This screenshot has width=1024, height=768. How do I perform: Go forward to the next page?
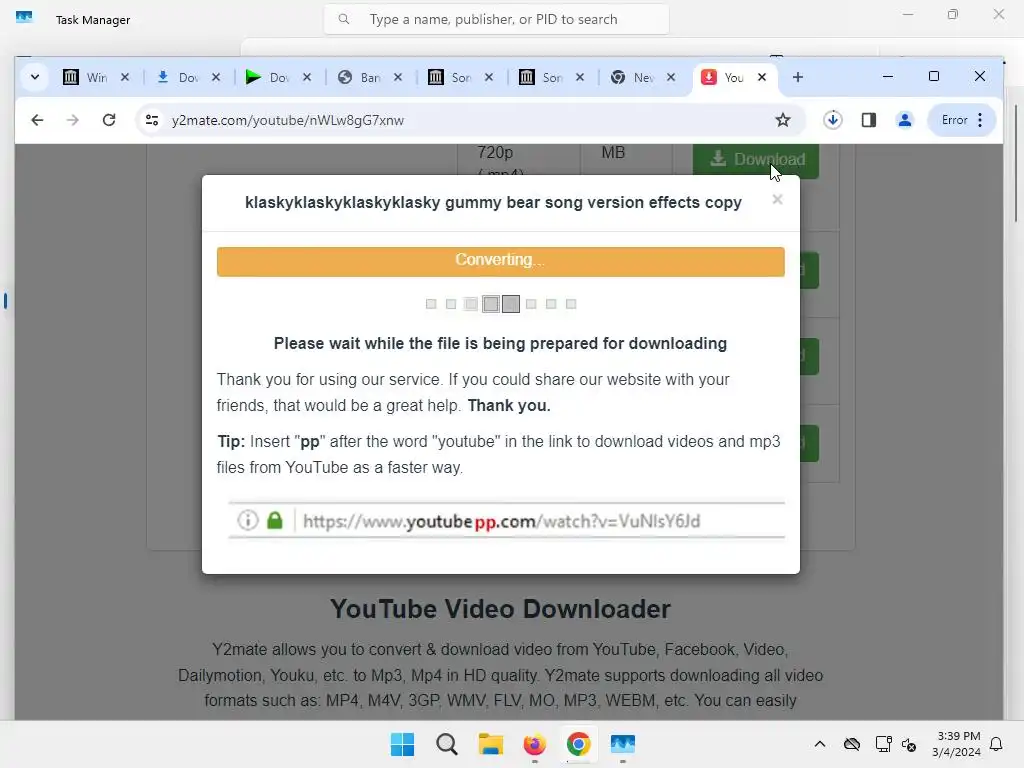(x=72, y=120)
